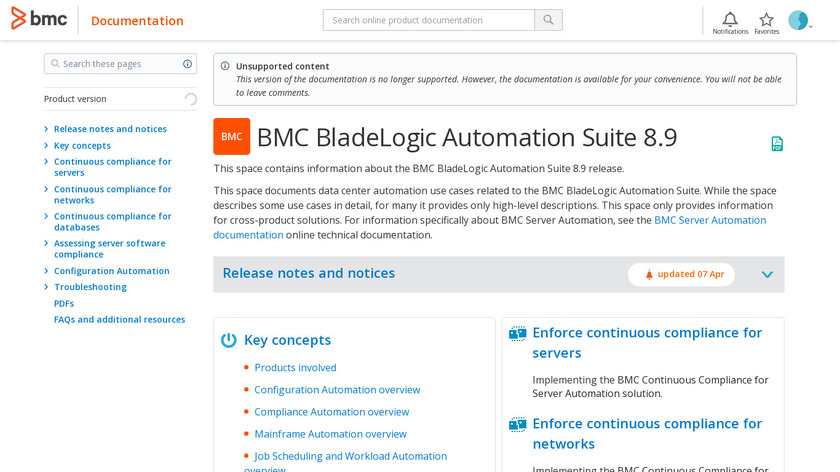Open the user profile avatar
This screenshot has height=472, width=840.
(x=798, y=20)
